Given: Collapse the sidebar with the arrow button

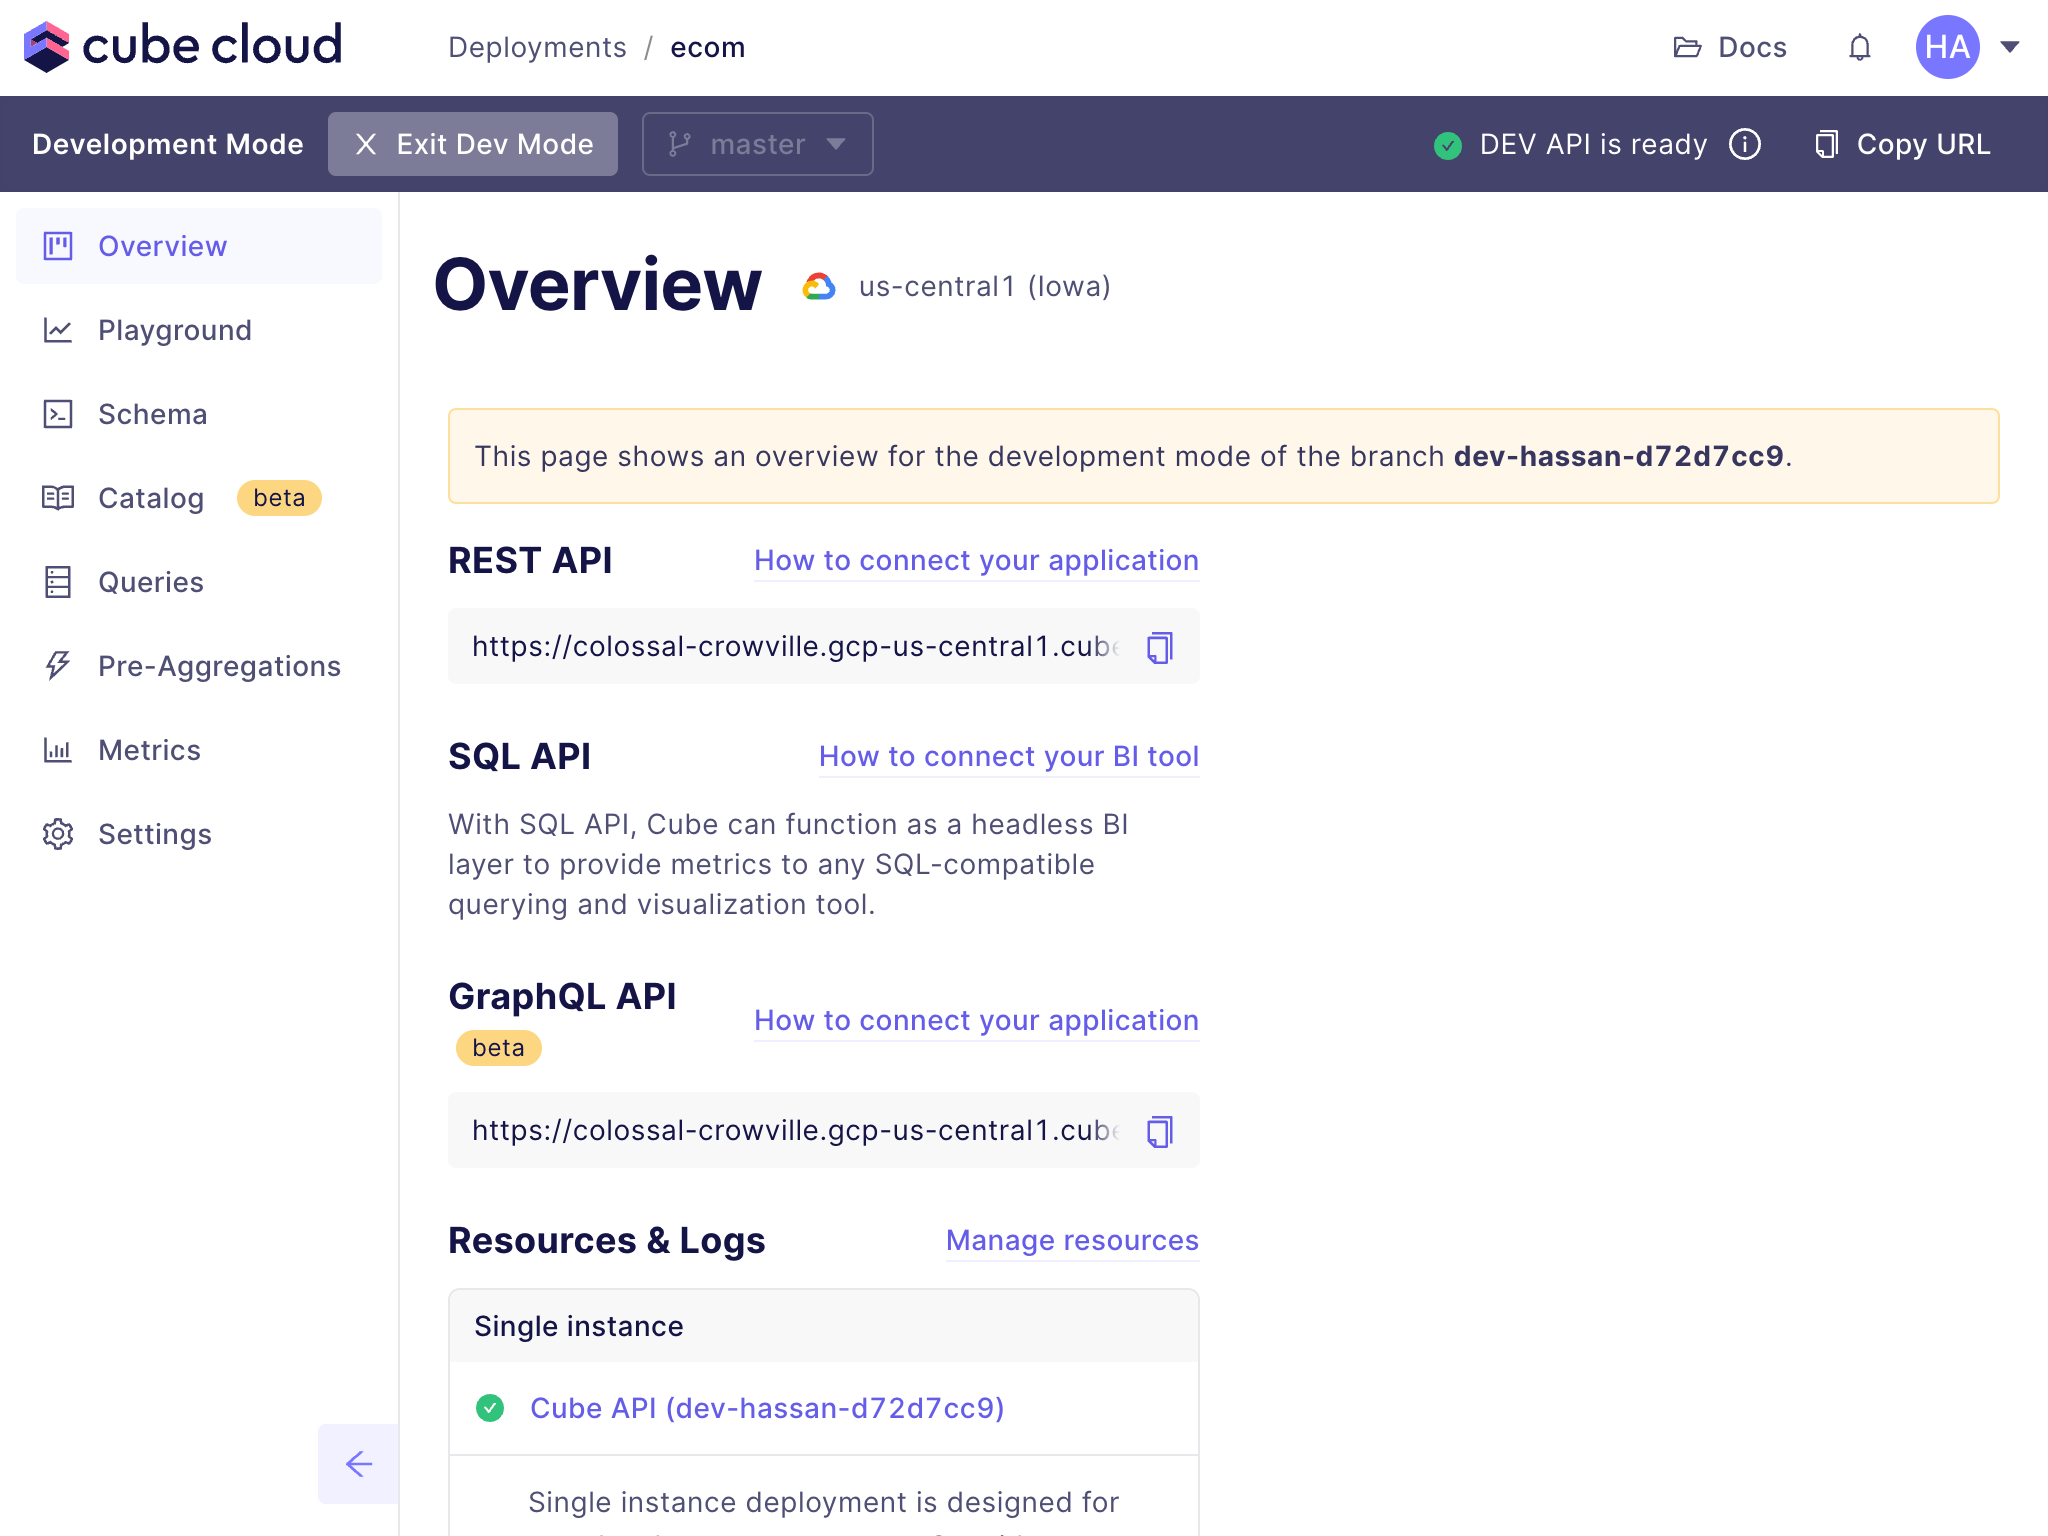Looking at the screenshot, I should click(358, 1464).
